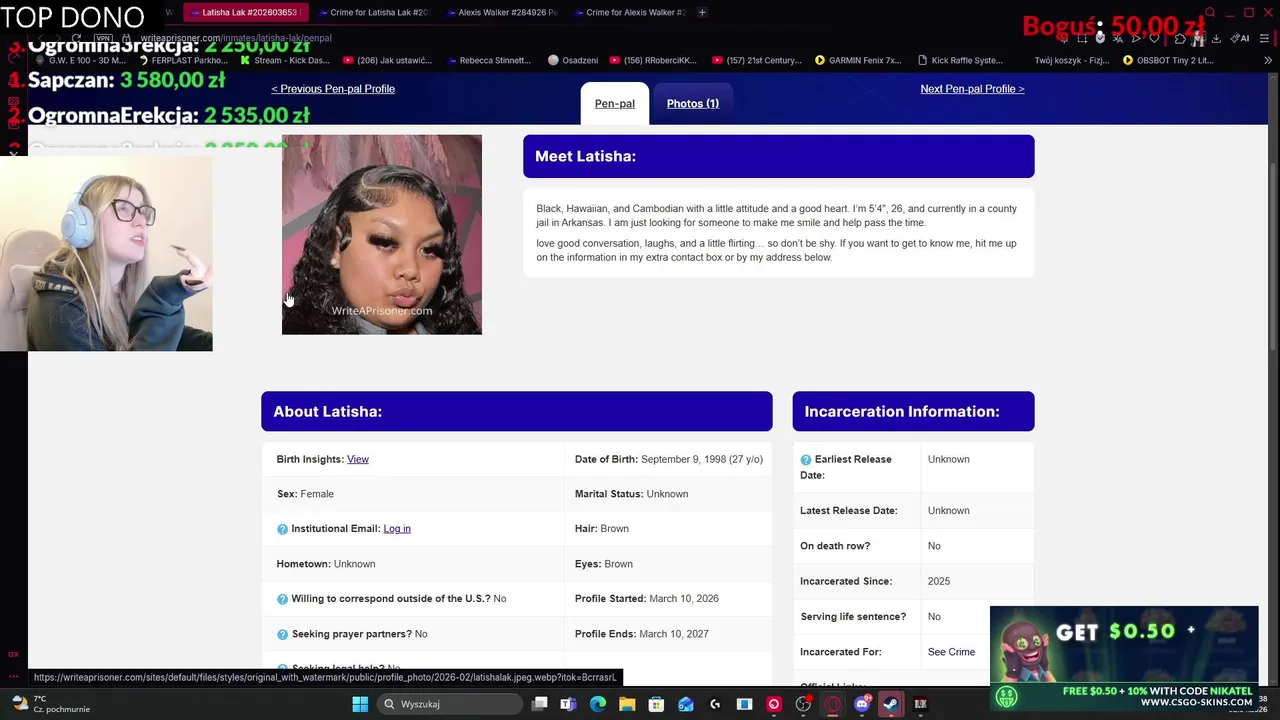Screen dimensions: 1280x720
Task: Open Steam from the taskbar
Action: (x=891, y=704)
